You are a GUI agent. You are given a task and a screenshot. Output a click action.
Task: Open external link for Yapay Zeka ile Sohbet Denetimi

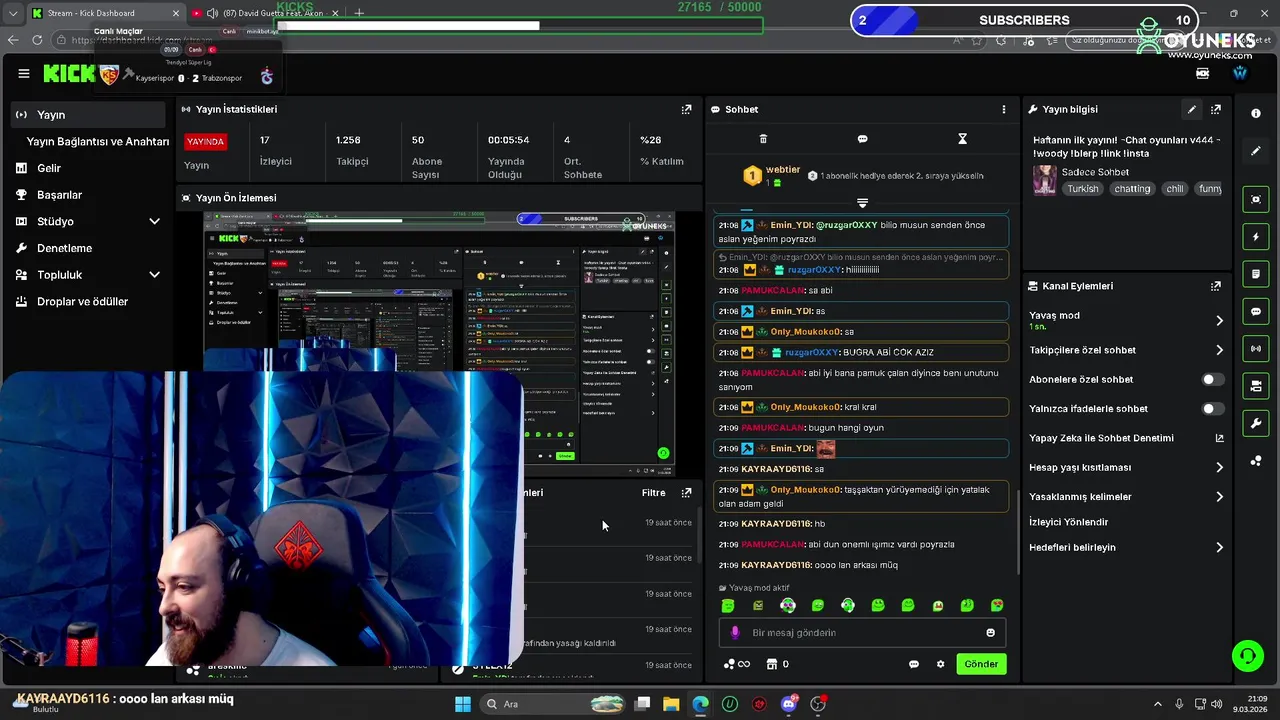coord(1219,438)
